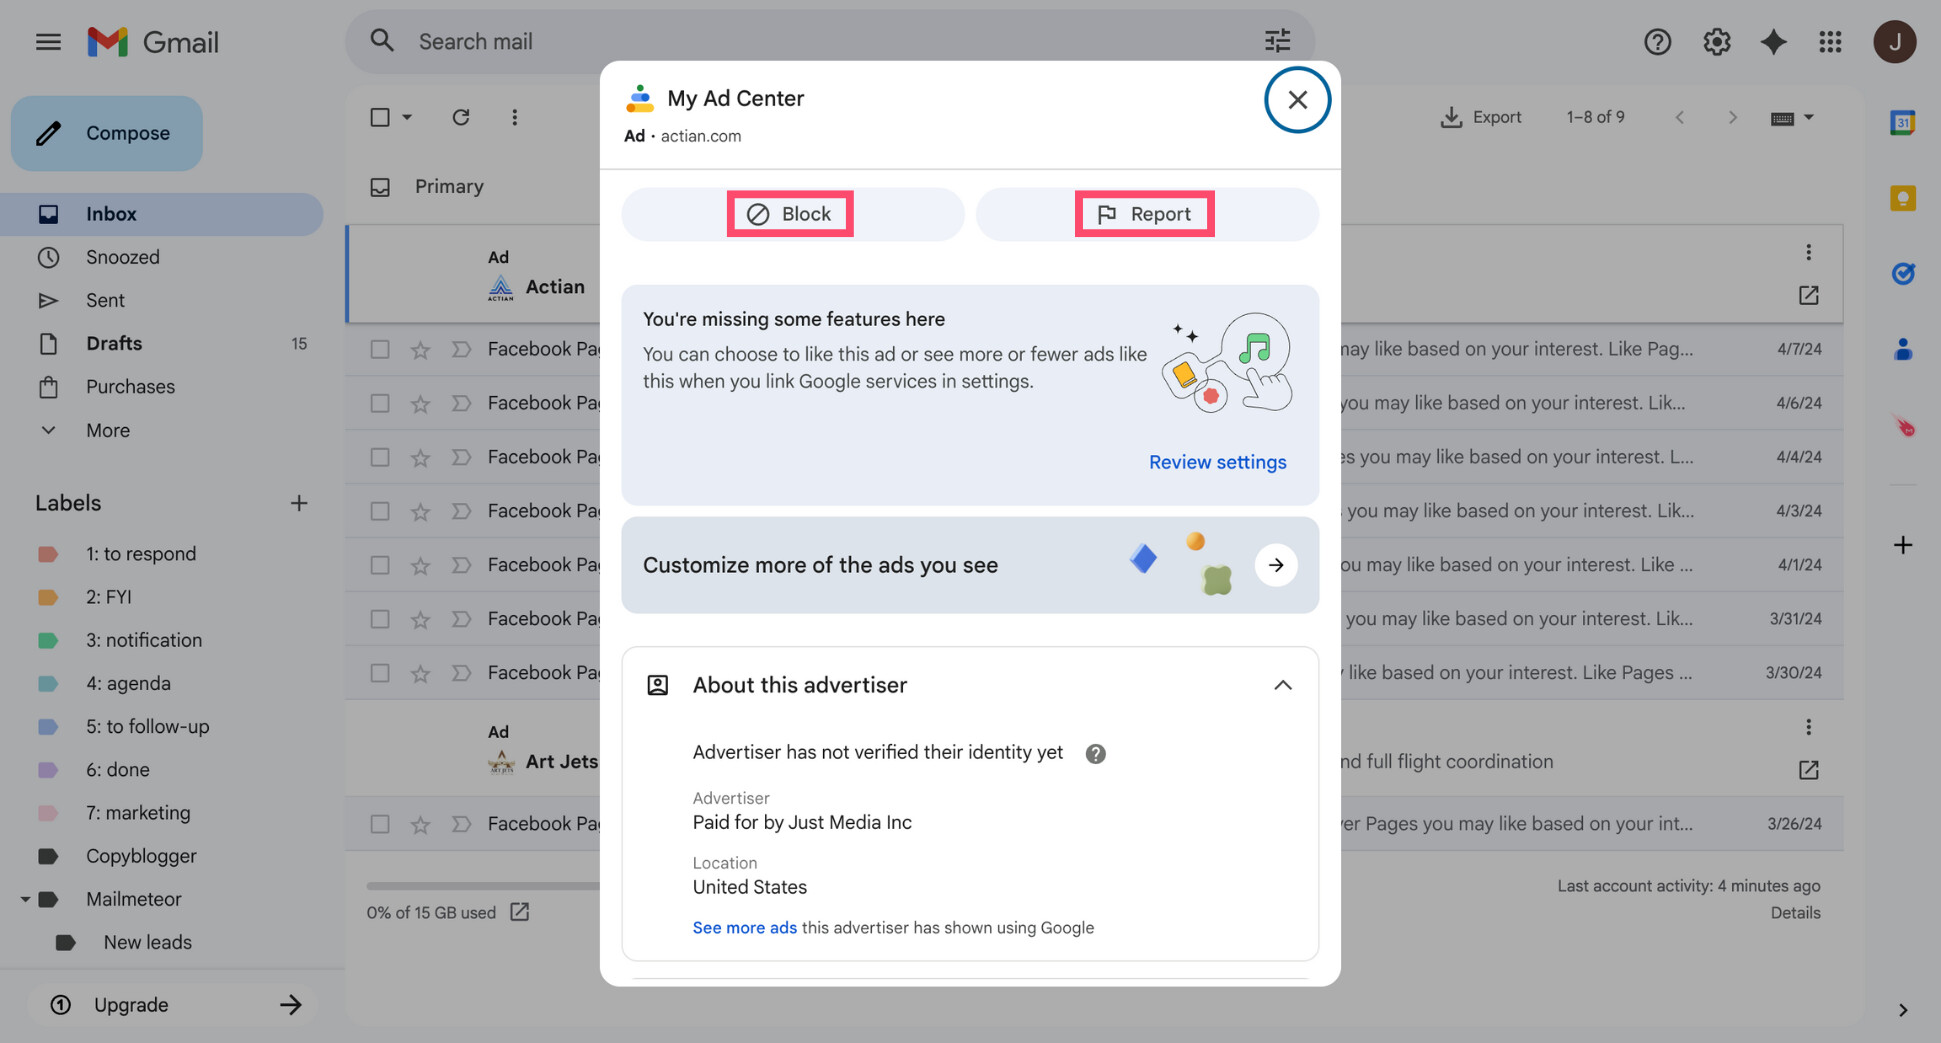Star the Facebook Page email dated 4/7/24

(x=420, y=348)
